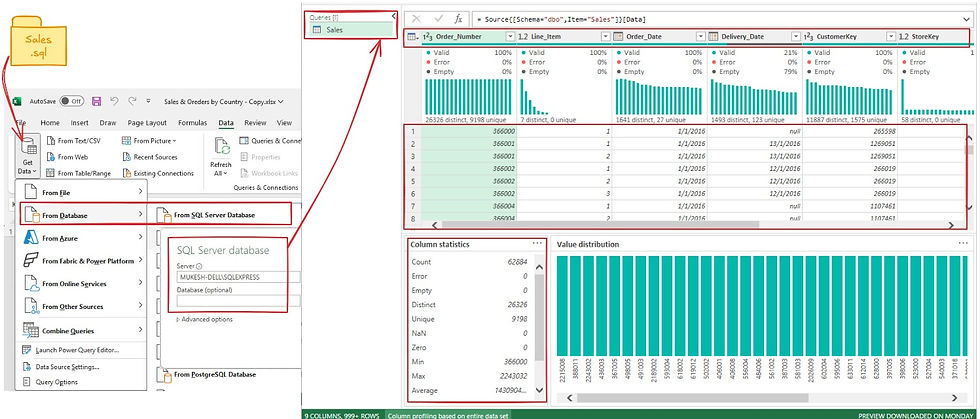980x419 pixels.
Task: Open Queries & Connections pane
Action: [x=269, y=141]
